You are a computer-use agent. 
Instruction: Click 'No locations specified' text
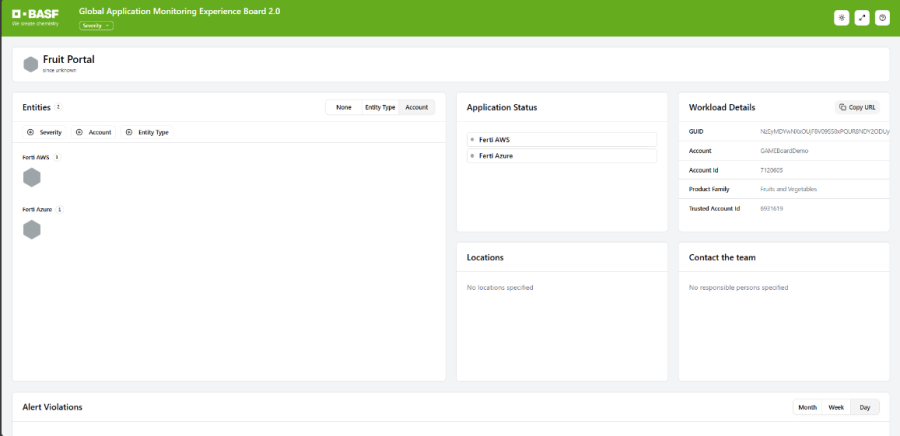pyautogui.click(x=500, y=287)
